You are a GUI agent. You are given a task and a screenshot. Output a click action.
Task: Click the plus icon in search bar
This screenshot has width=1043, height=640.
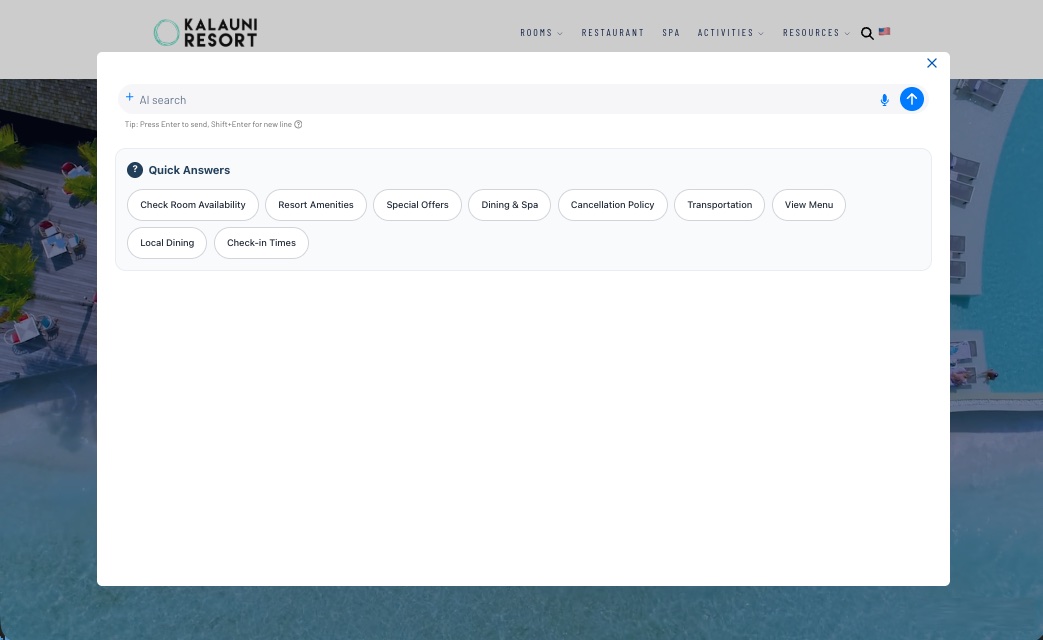[129, 98]
